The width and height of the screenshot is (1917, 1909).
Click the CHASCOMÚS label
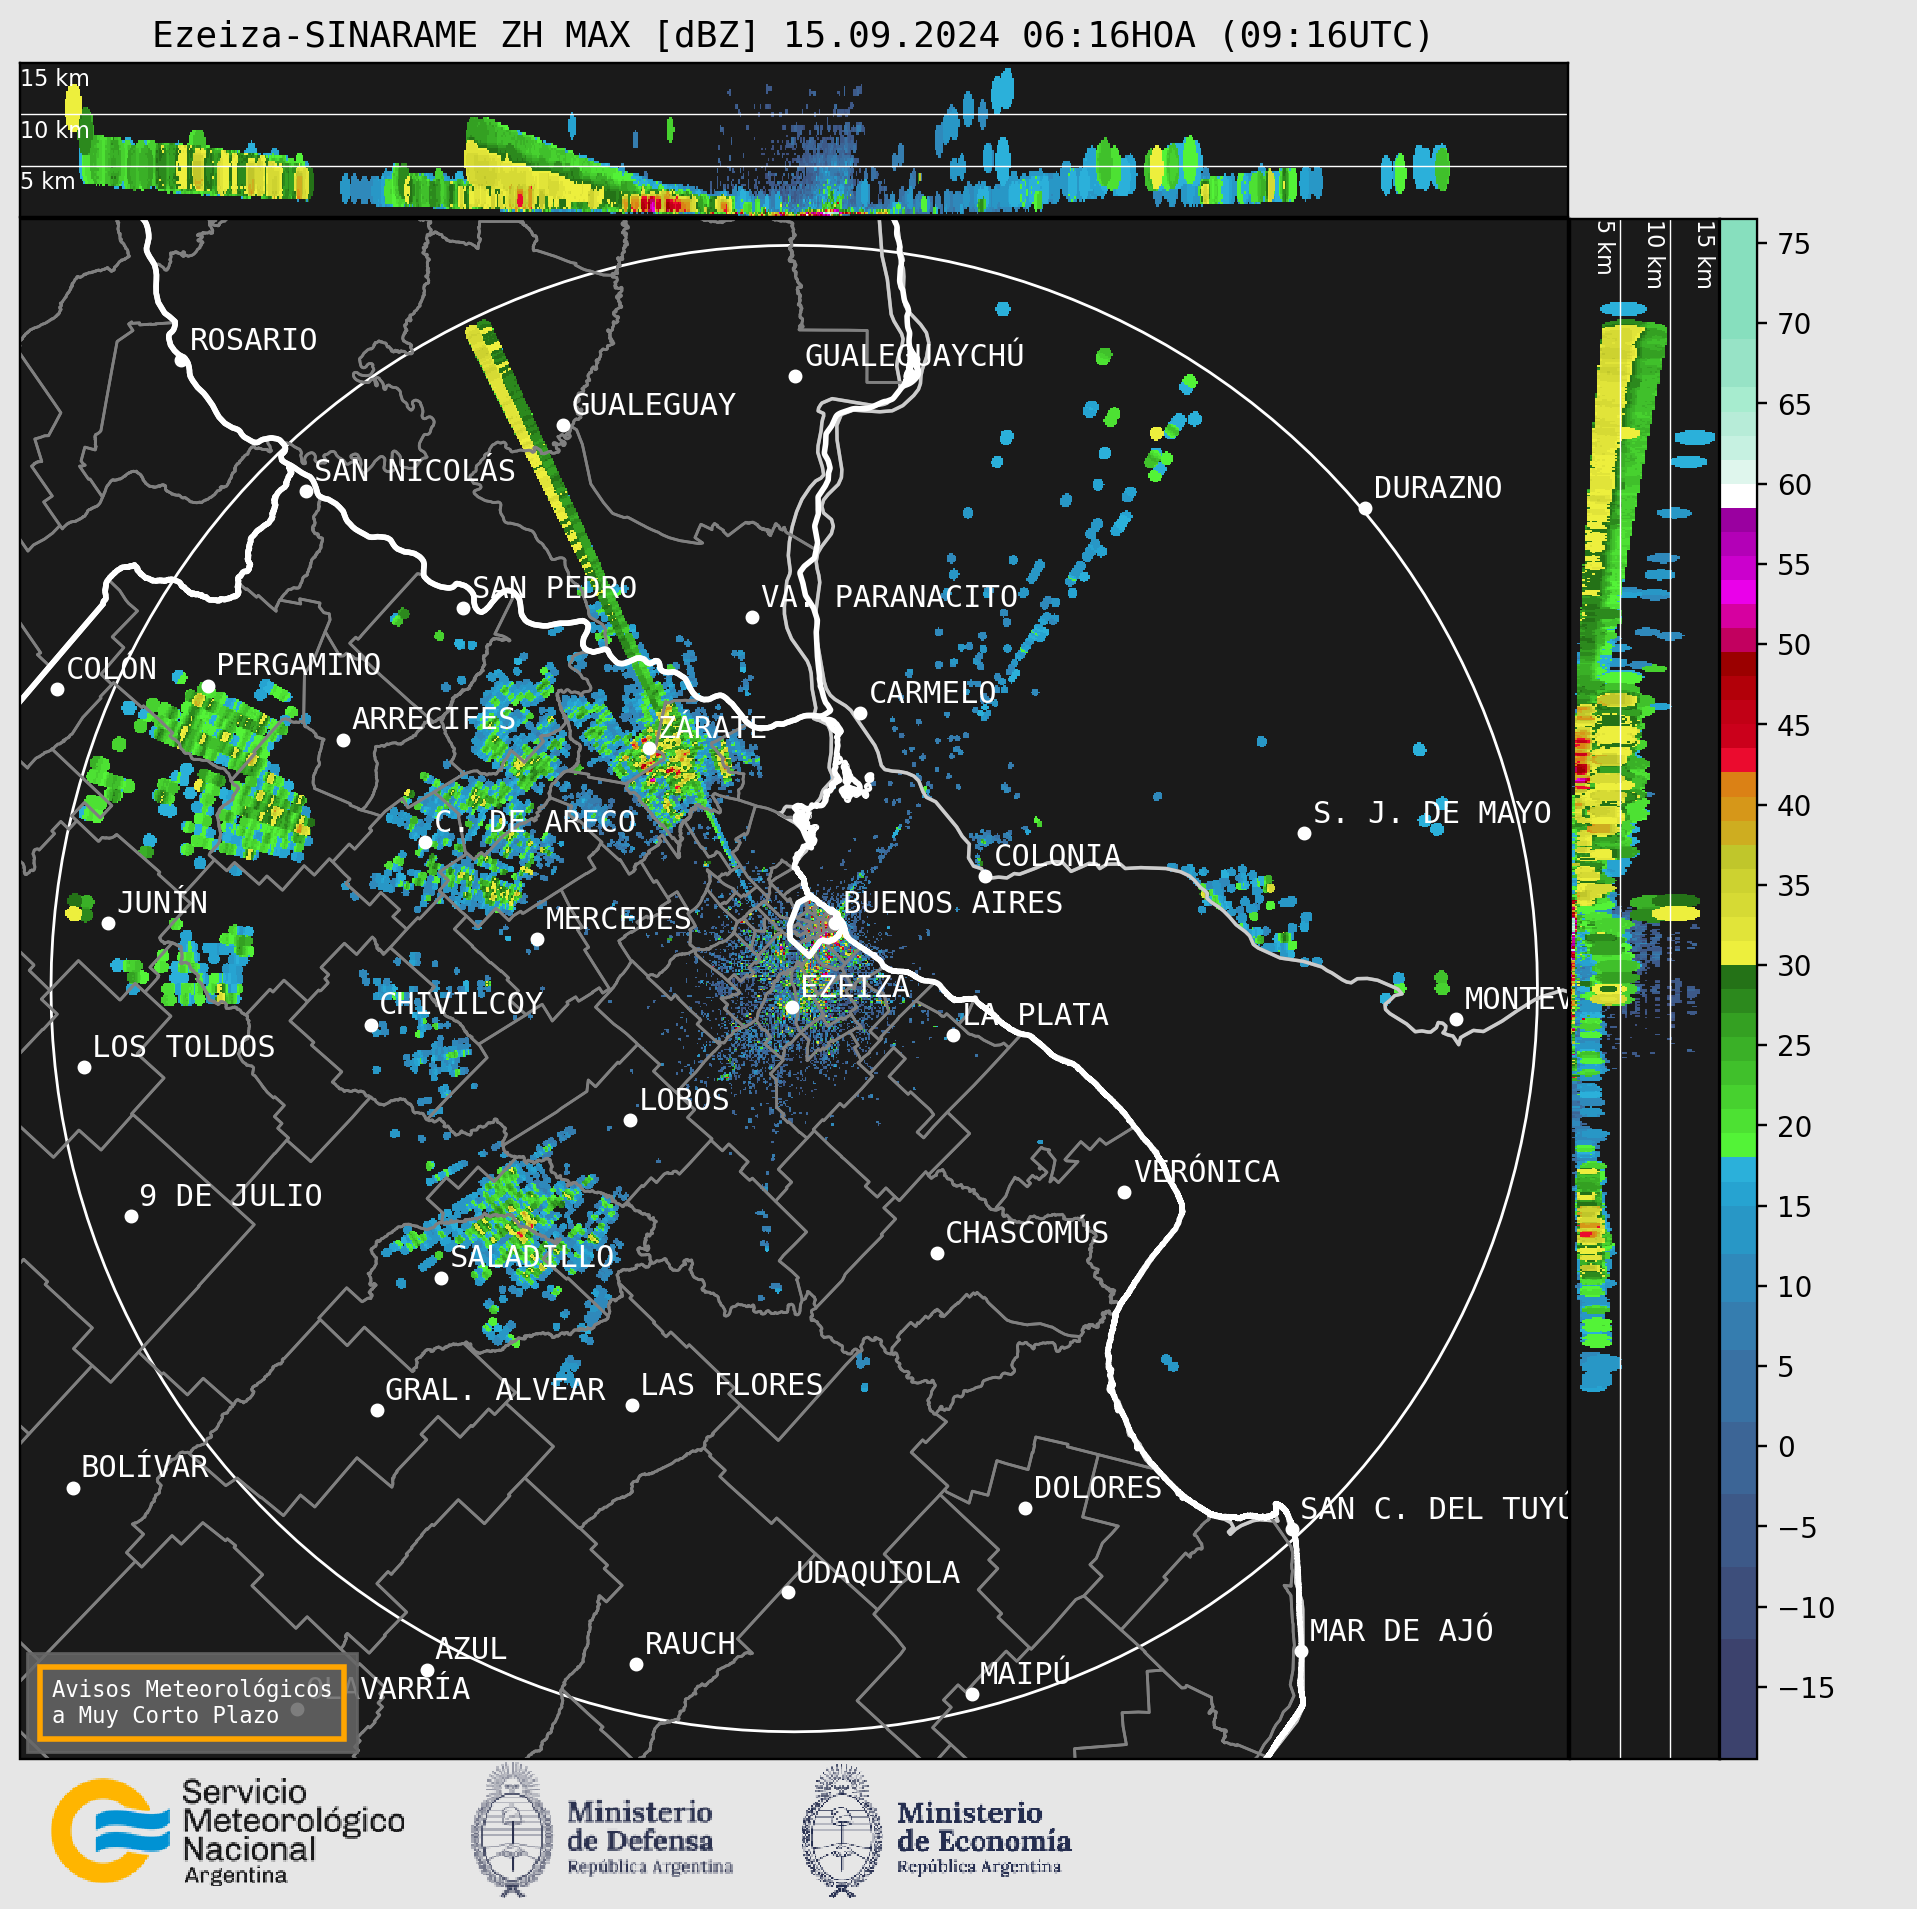coord(1027,1232)
